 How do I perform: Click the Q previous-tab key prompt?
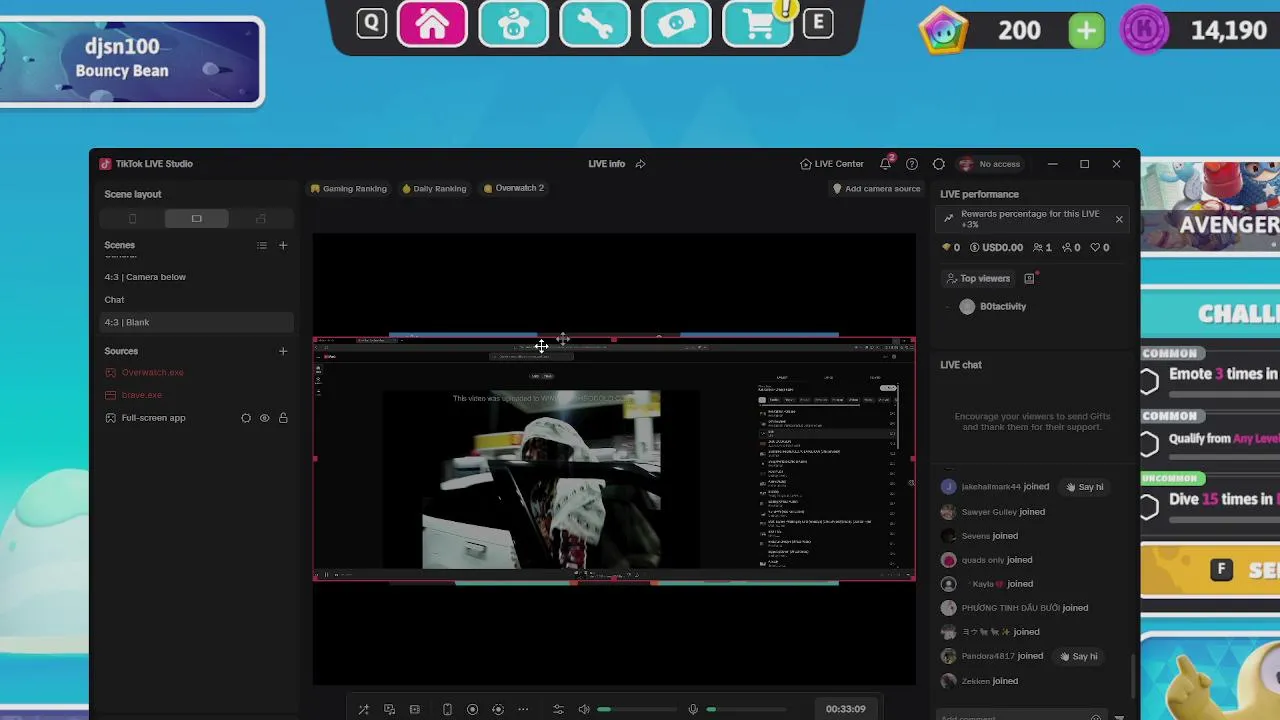(x=371, y=23)
